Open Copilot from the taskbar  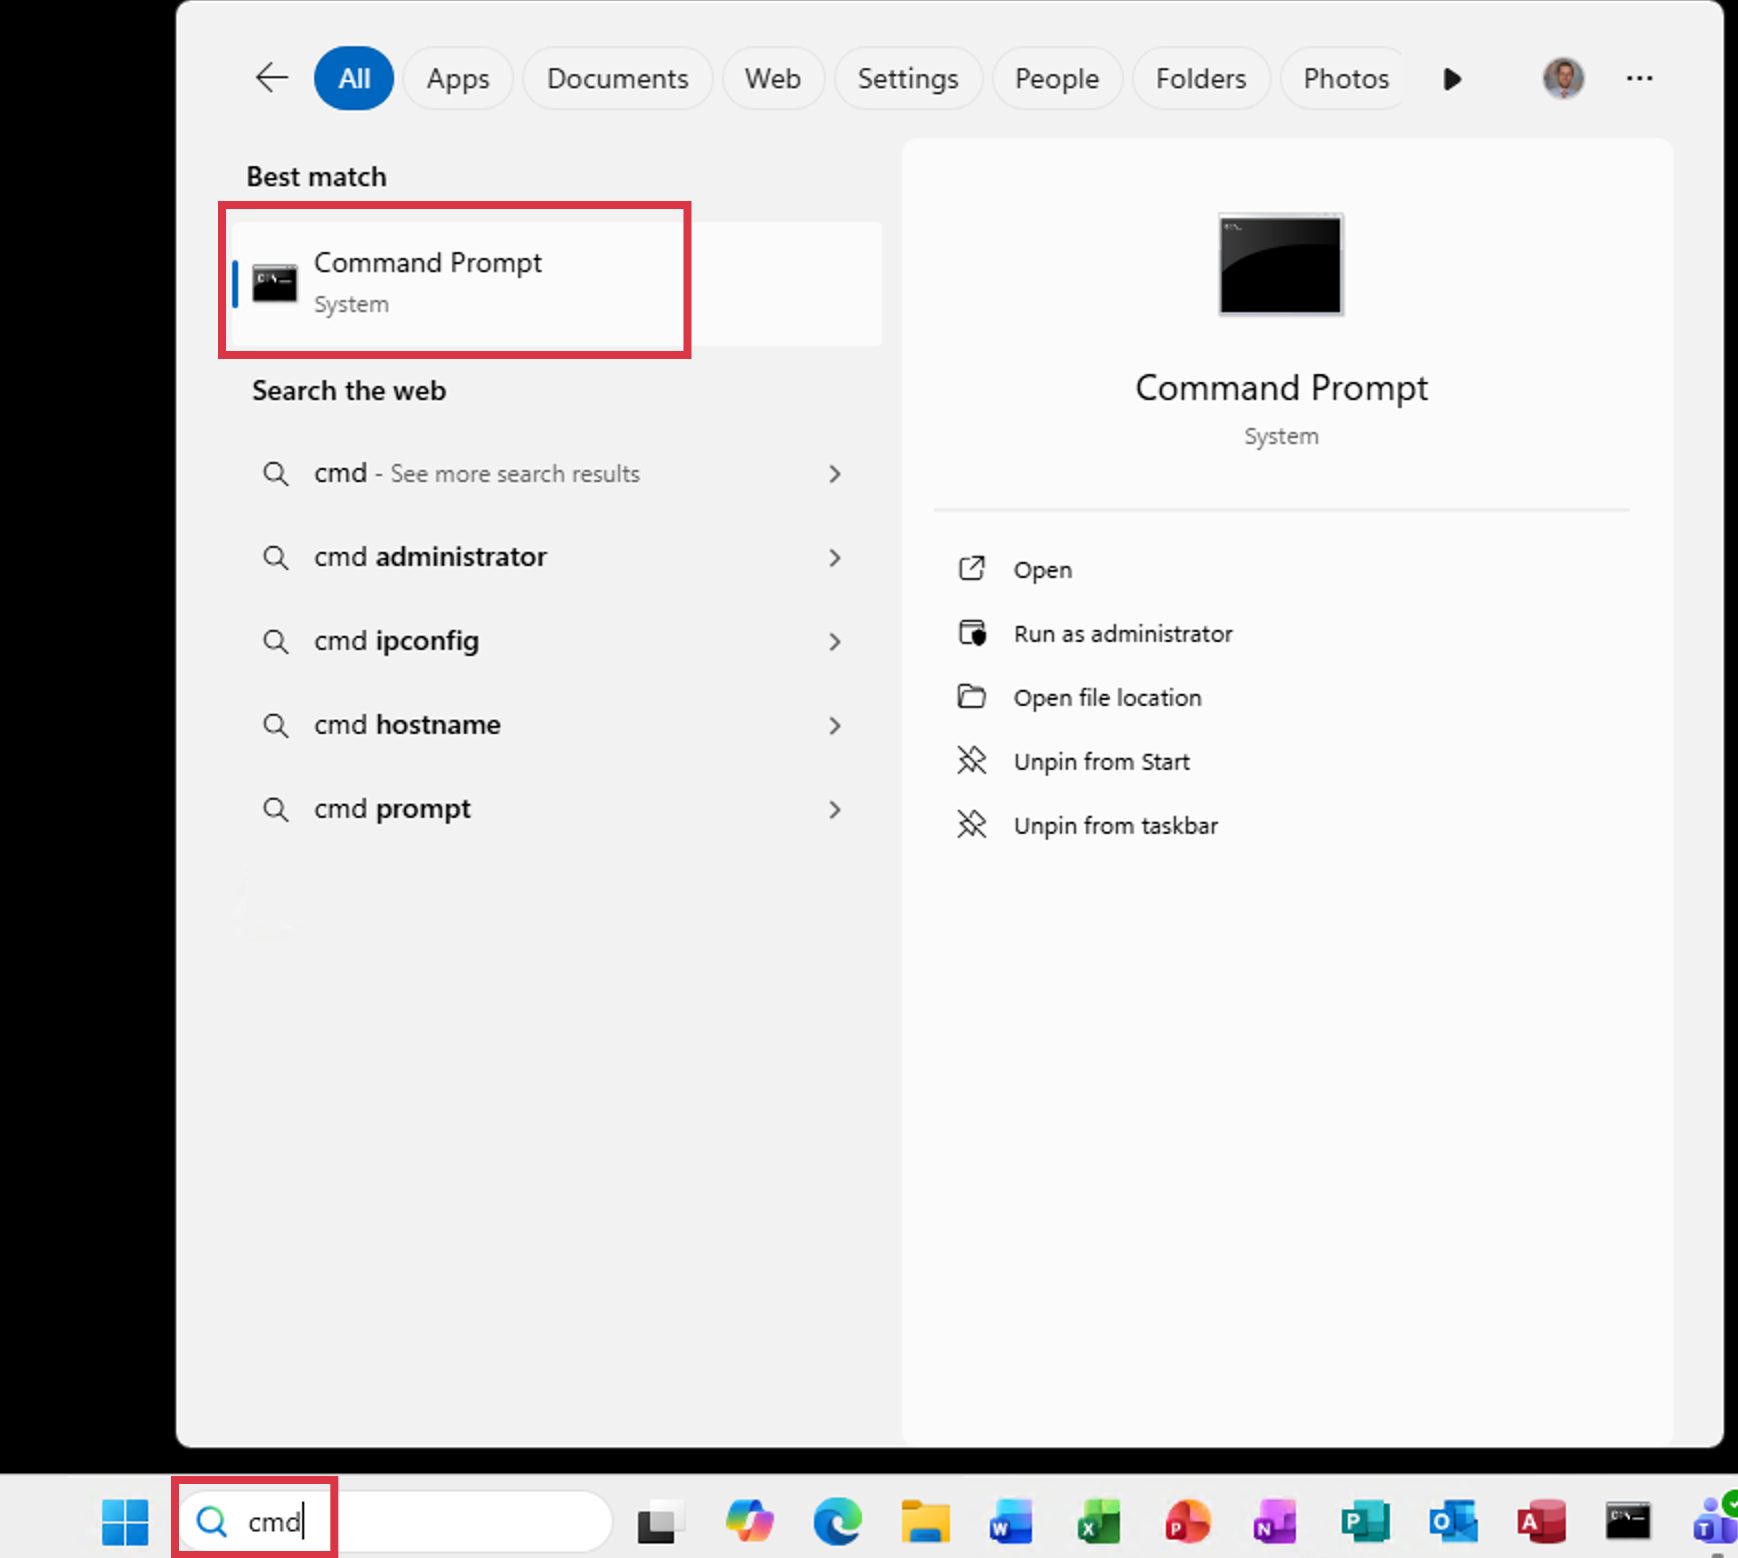tap(750, 1521)
